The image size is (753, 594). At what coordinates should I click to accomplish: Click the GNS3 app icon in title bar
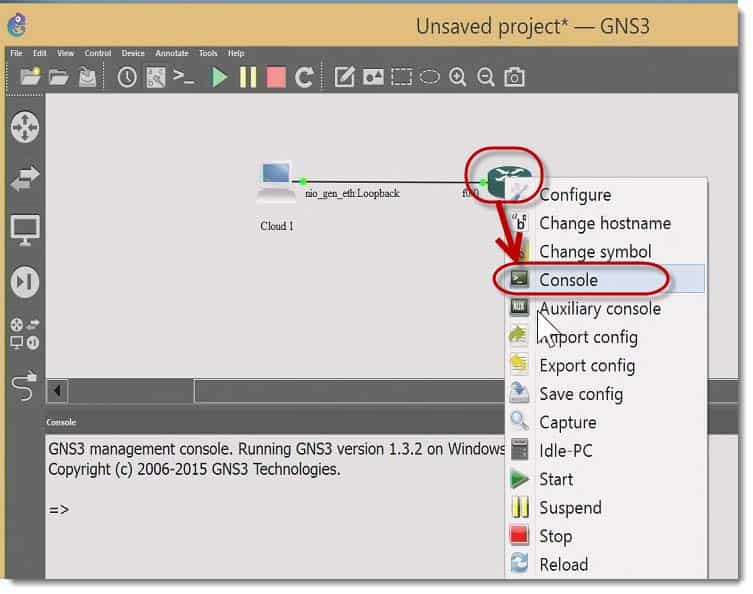coord(17,25)
